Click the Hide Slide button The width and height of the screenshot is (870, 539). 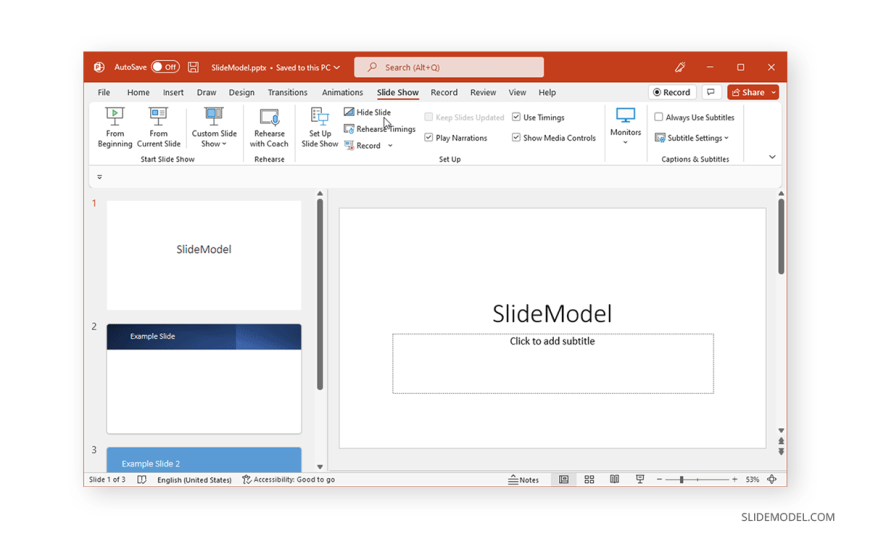tap(367, 112)
